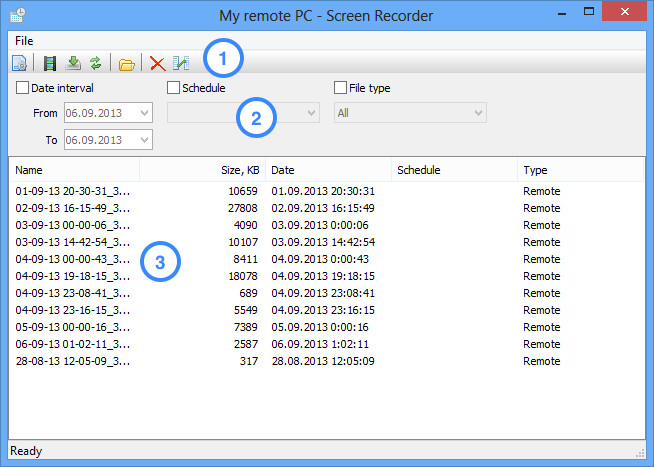Open the File type All dropdown

tap(478, 114)
